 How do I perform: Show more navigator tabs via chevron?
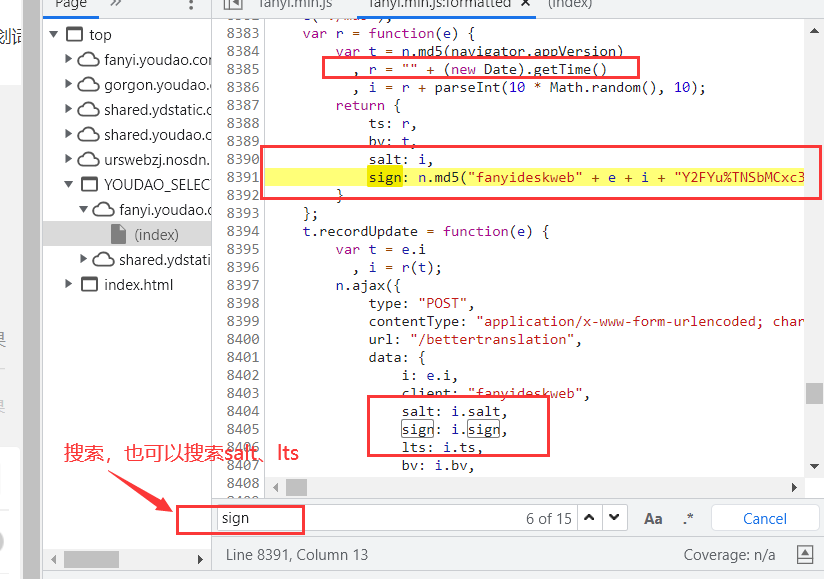tap(116, 4)
